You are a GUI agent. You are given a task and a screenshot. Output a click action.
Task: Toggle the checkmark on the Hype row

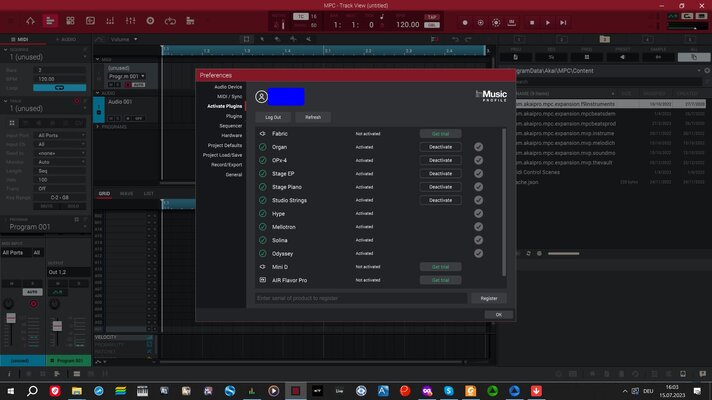(478, 213)
